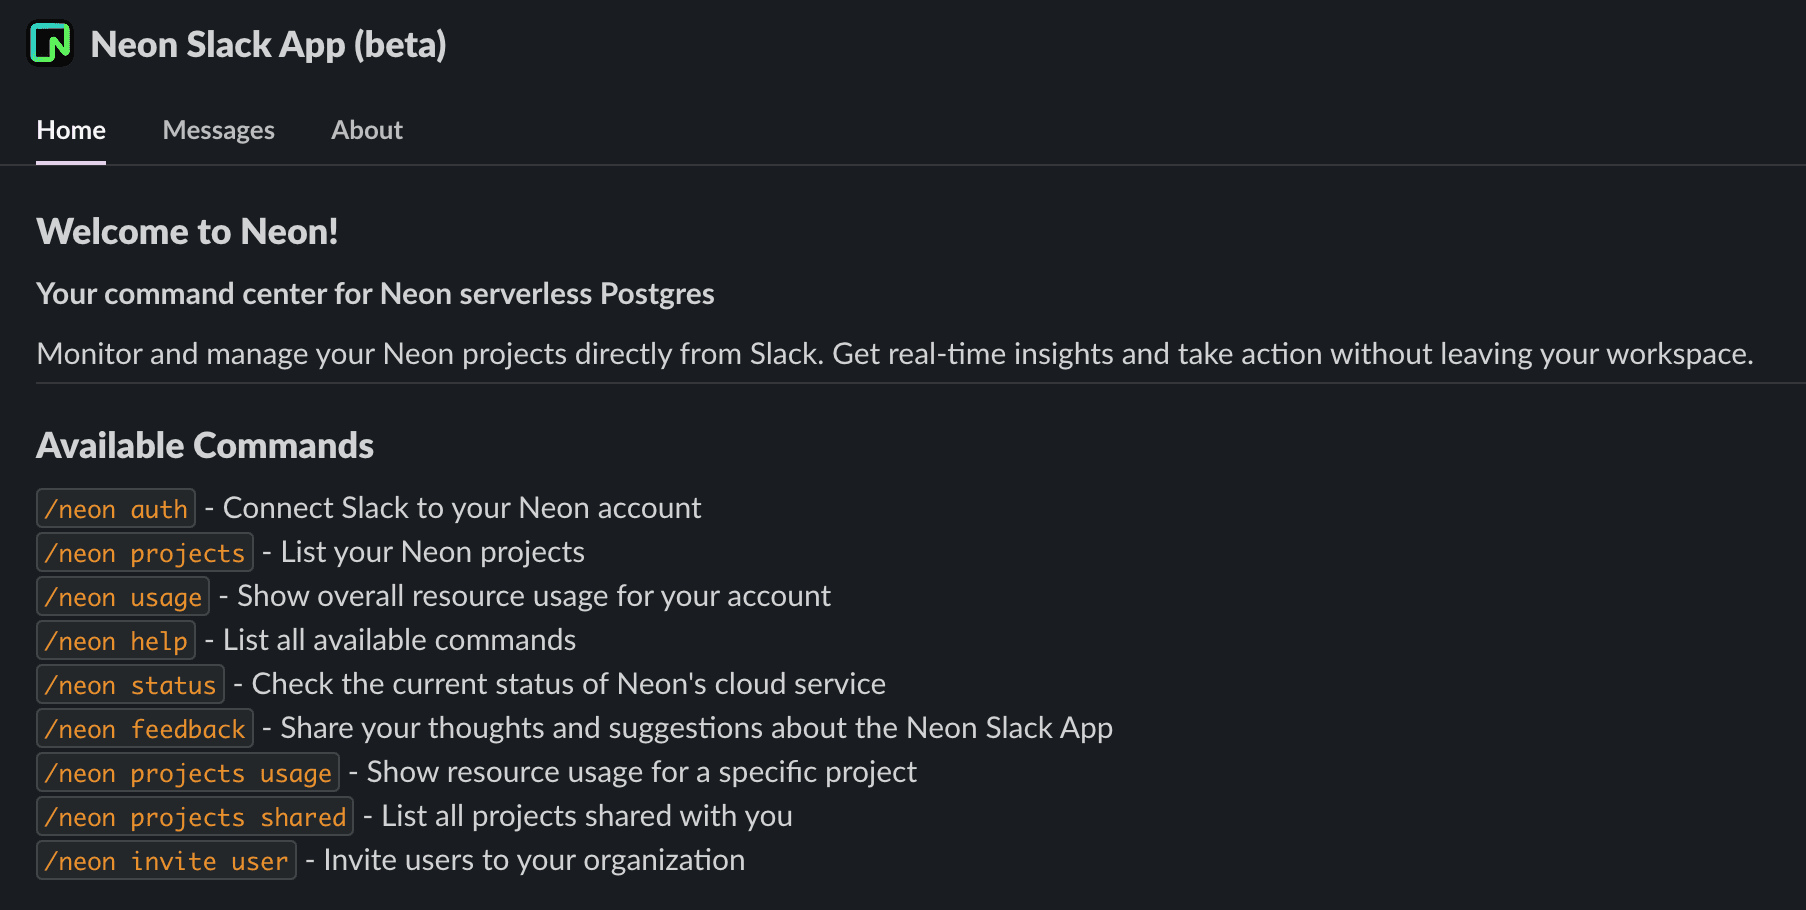Click the Neon app logo icon
This screenshot has width=1806, height=910.
(x=50, y=44)
